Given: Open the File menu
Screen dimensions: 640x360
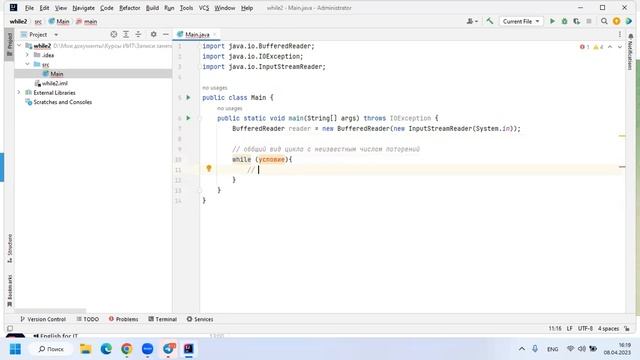Looking at the screenshot, I should pos(29,8).
